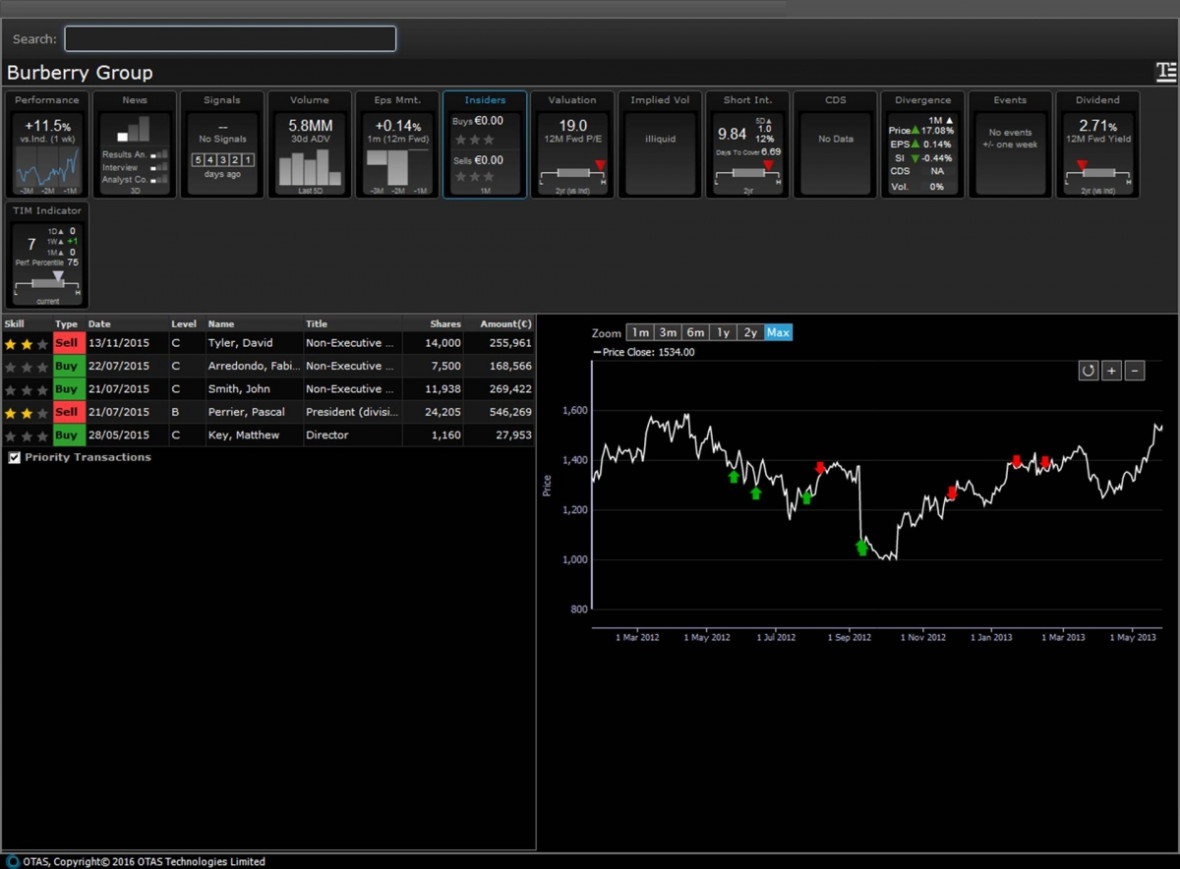
Task: Open the News tile
Action: tap(135, 144)
